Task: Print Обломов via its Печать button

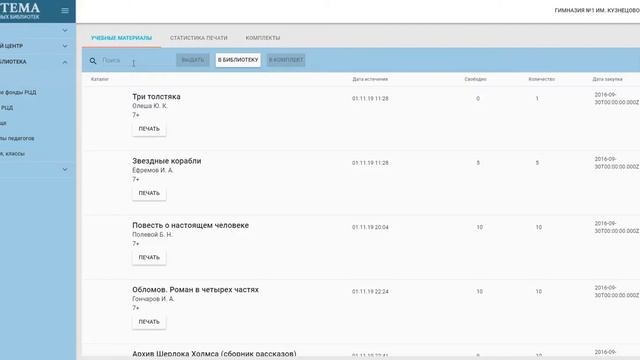Action: click(149, 322)
